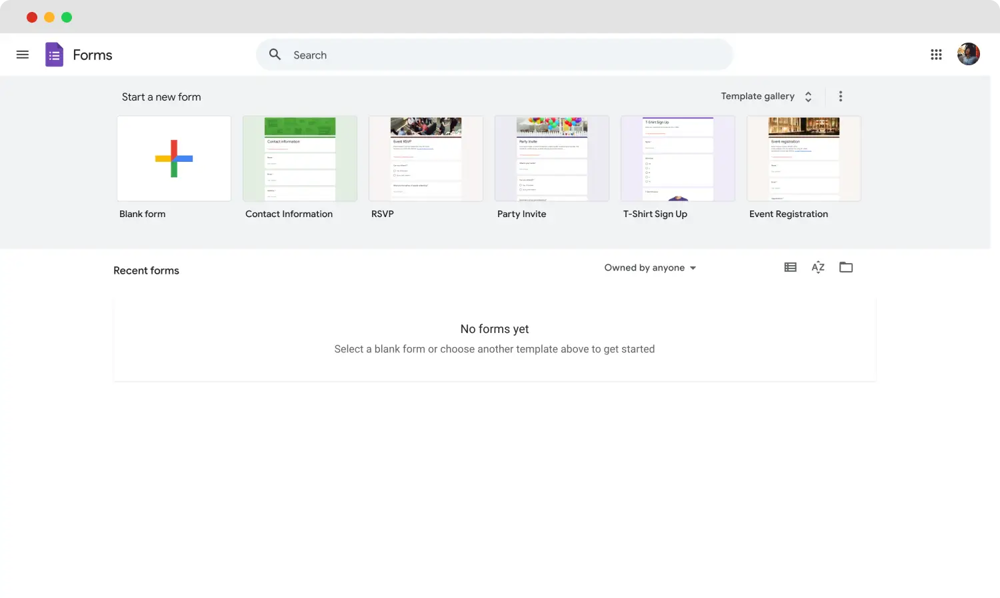1000x598 pixels.
Task: Type in the Search field
Action: coord(500,55)
